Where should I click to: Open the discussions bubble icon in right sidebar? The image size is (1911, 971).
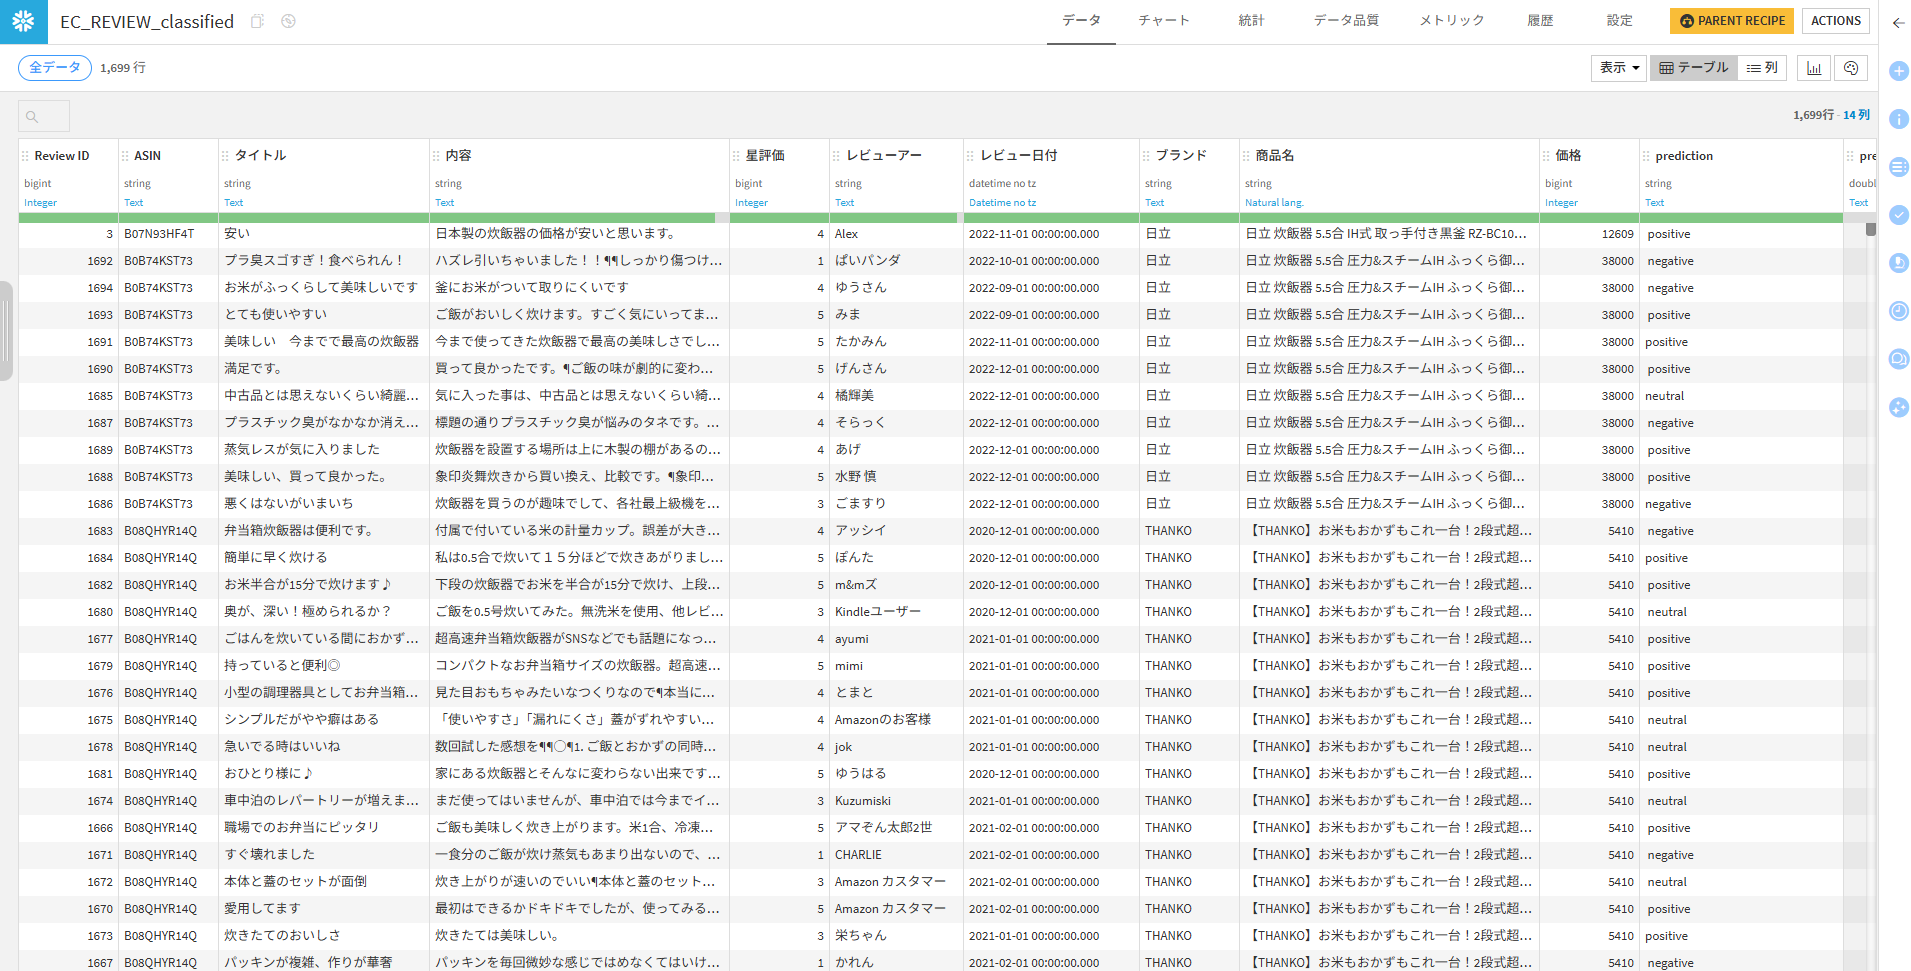(x=1899, y=359)
